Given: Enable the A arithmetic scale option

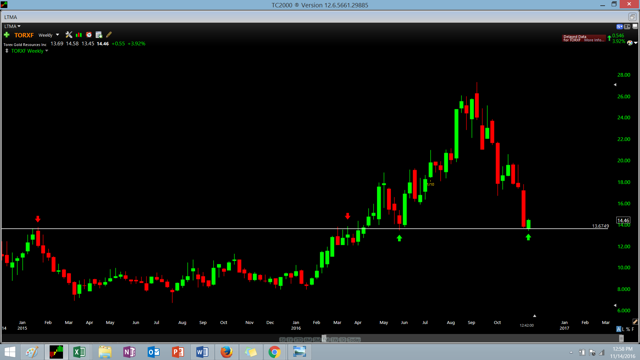Looking at the screenshot, I should [x=619, y=329].
